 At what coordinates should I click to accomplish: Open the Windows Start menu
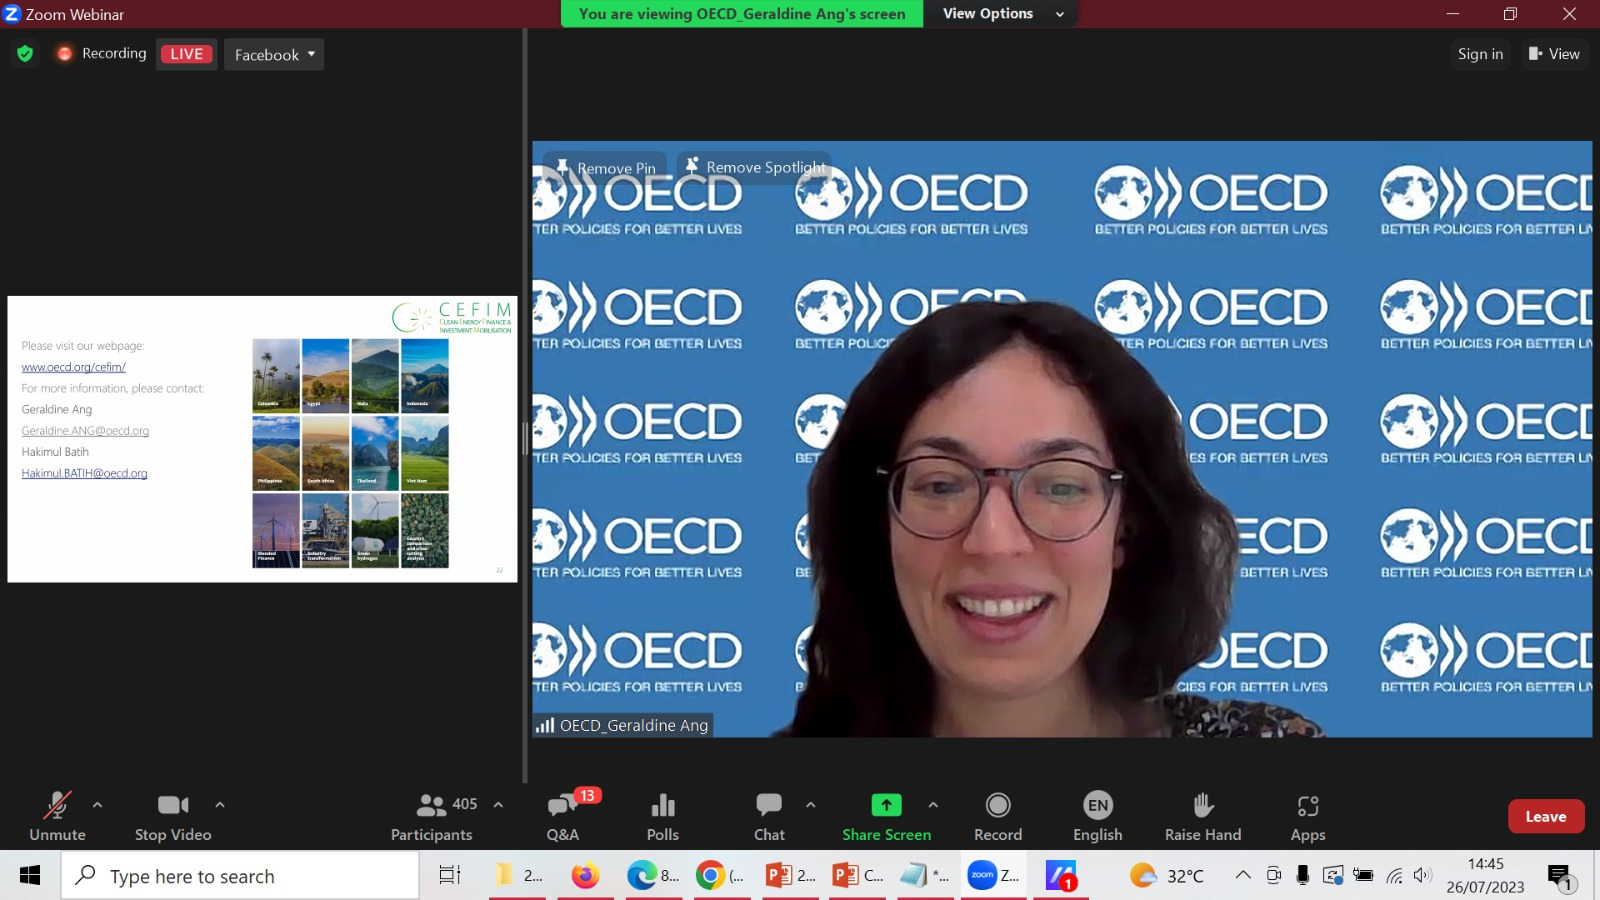[x=27, y=876]
